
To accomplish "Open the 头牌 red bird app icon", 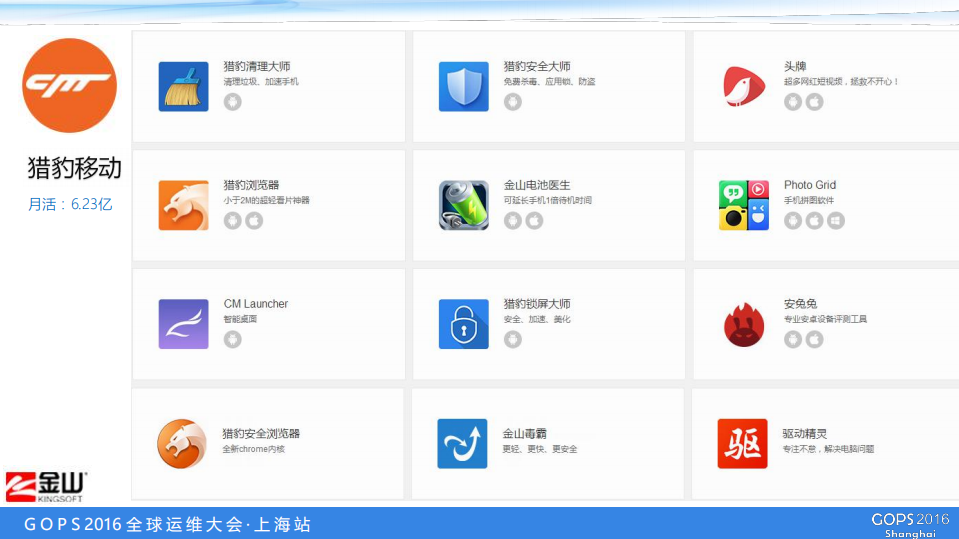I will [744, 86].
